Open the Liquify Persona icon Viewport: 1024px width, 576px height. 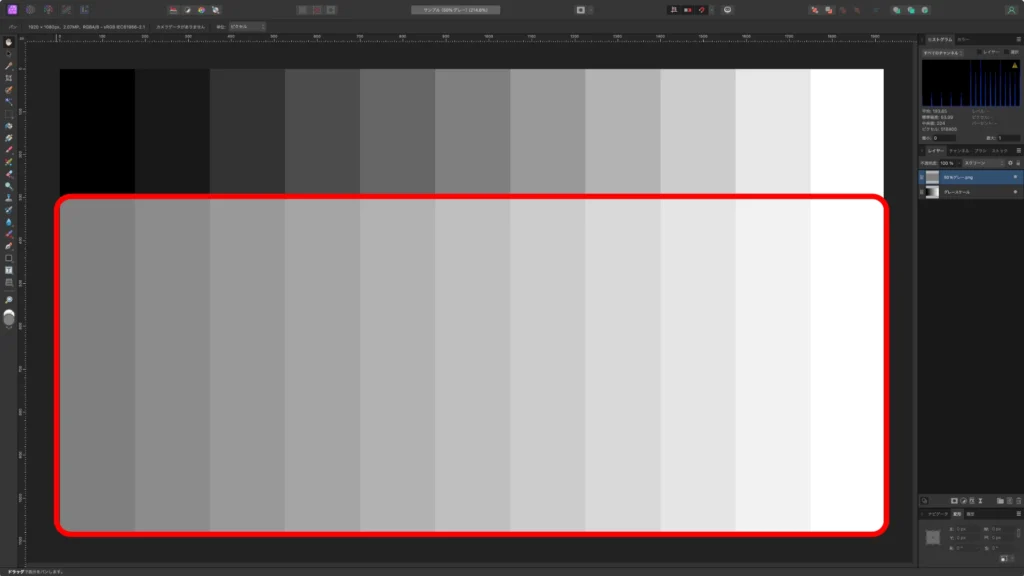pyautogui.click(x=30, y=10)
